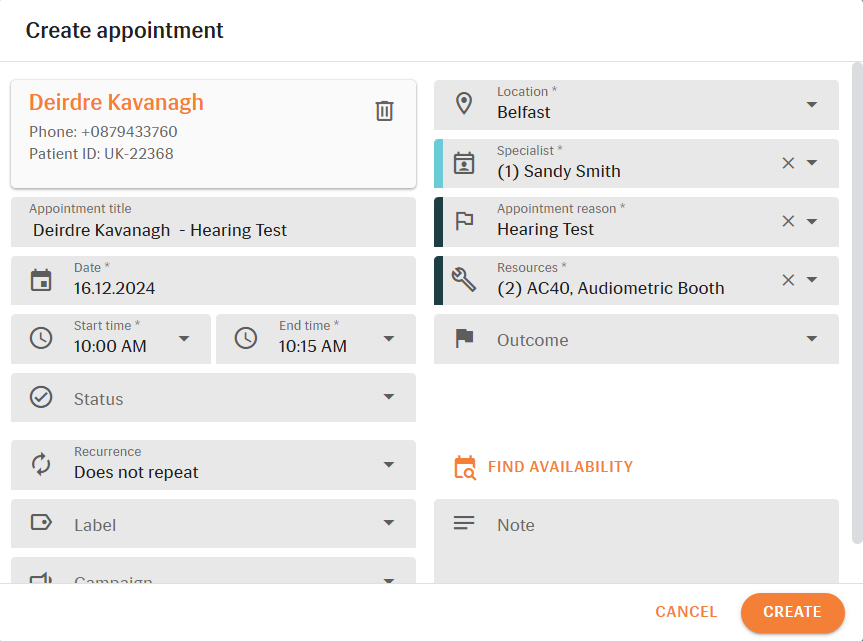This screenshot has height=641, width=863.
Task: Cancel the appointment creation
Action: (686, 612)
